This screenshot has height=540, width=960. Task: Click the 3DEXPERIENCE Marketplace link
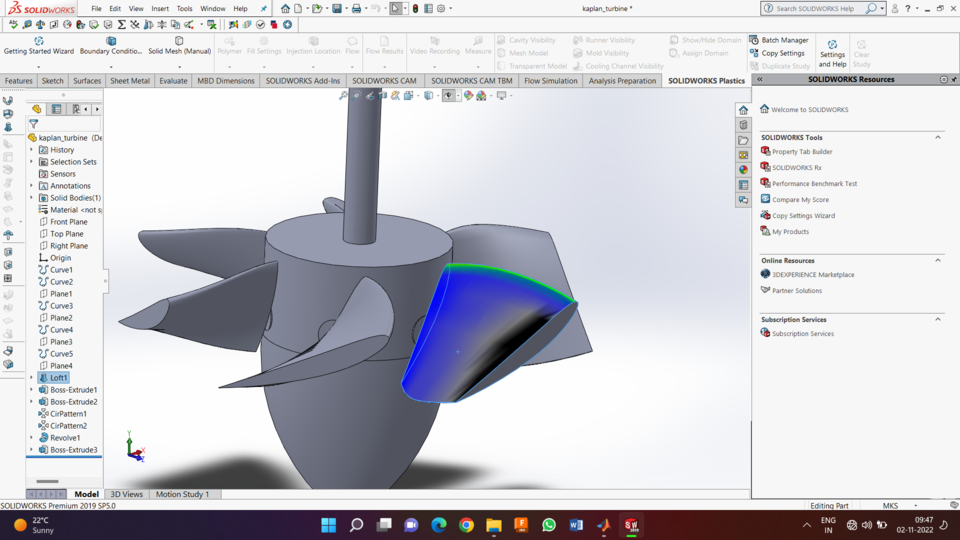(812, 274)
